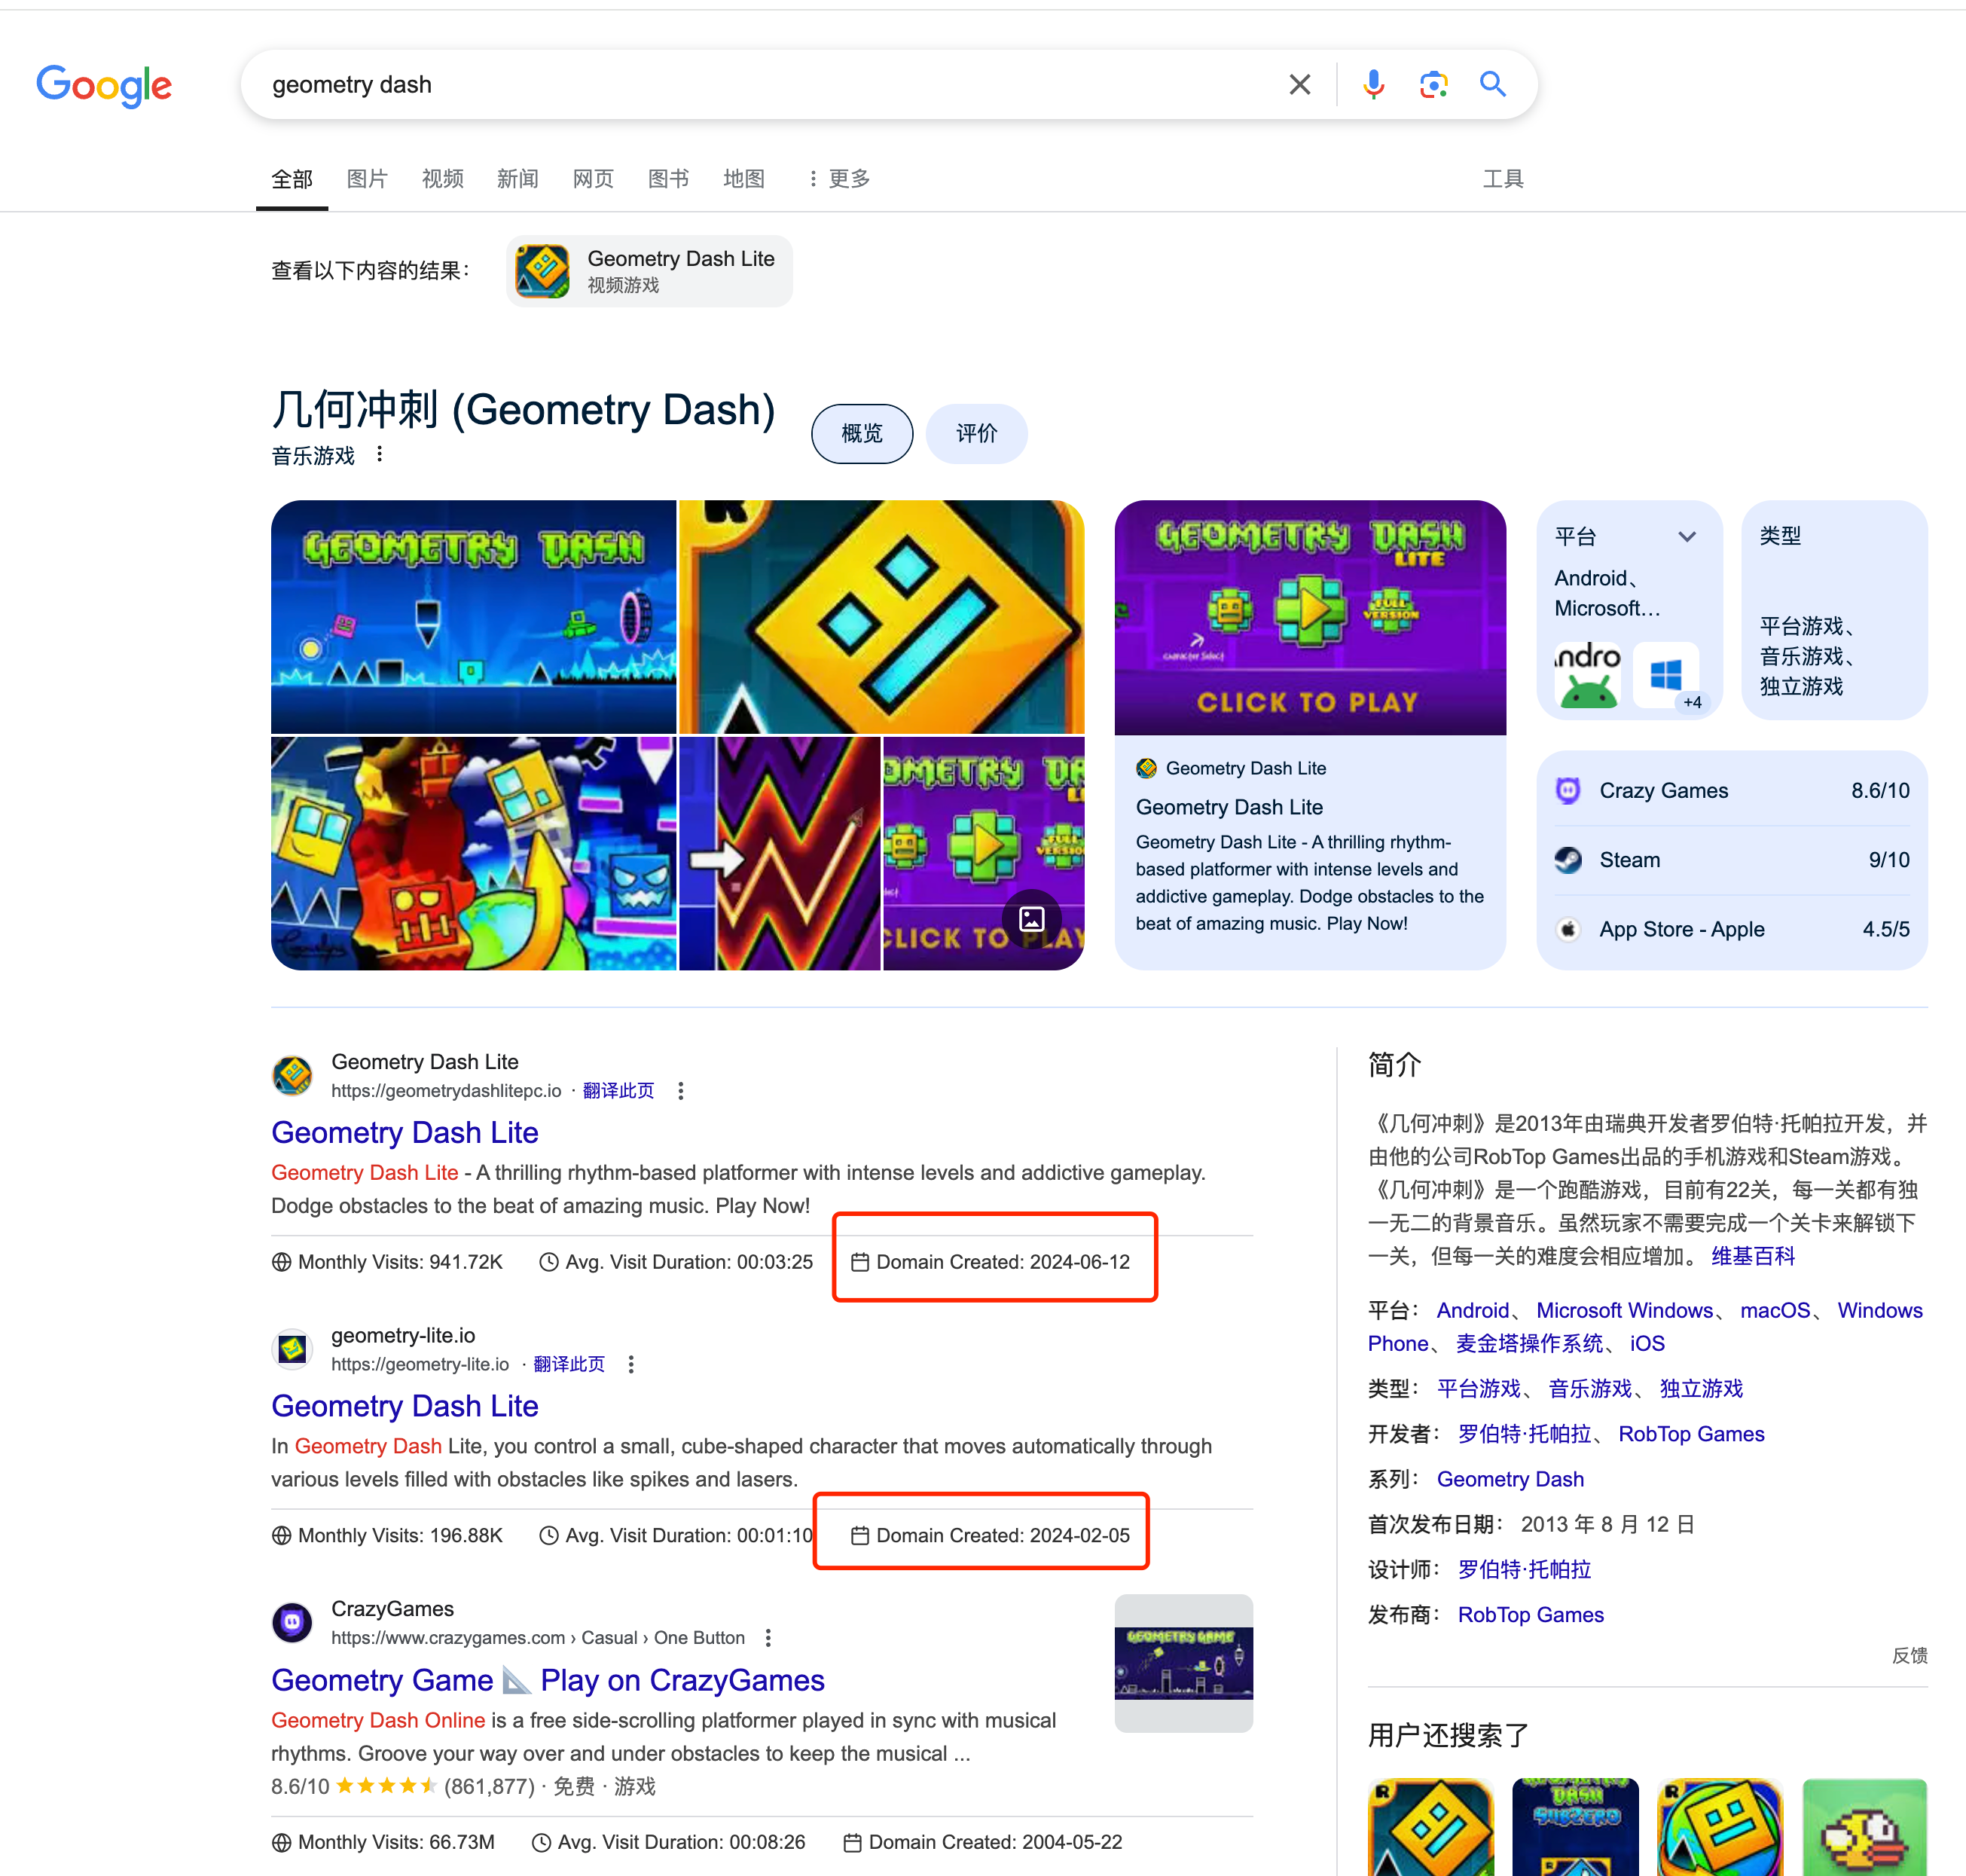Image resolution: width=1966 pixels, height=1876 pixels.
Task: Click the CrazyGames result favicon
Action: coord(292,1622)
